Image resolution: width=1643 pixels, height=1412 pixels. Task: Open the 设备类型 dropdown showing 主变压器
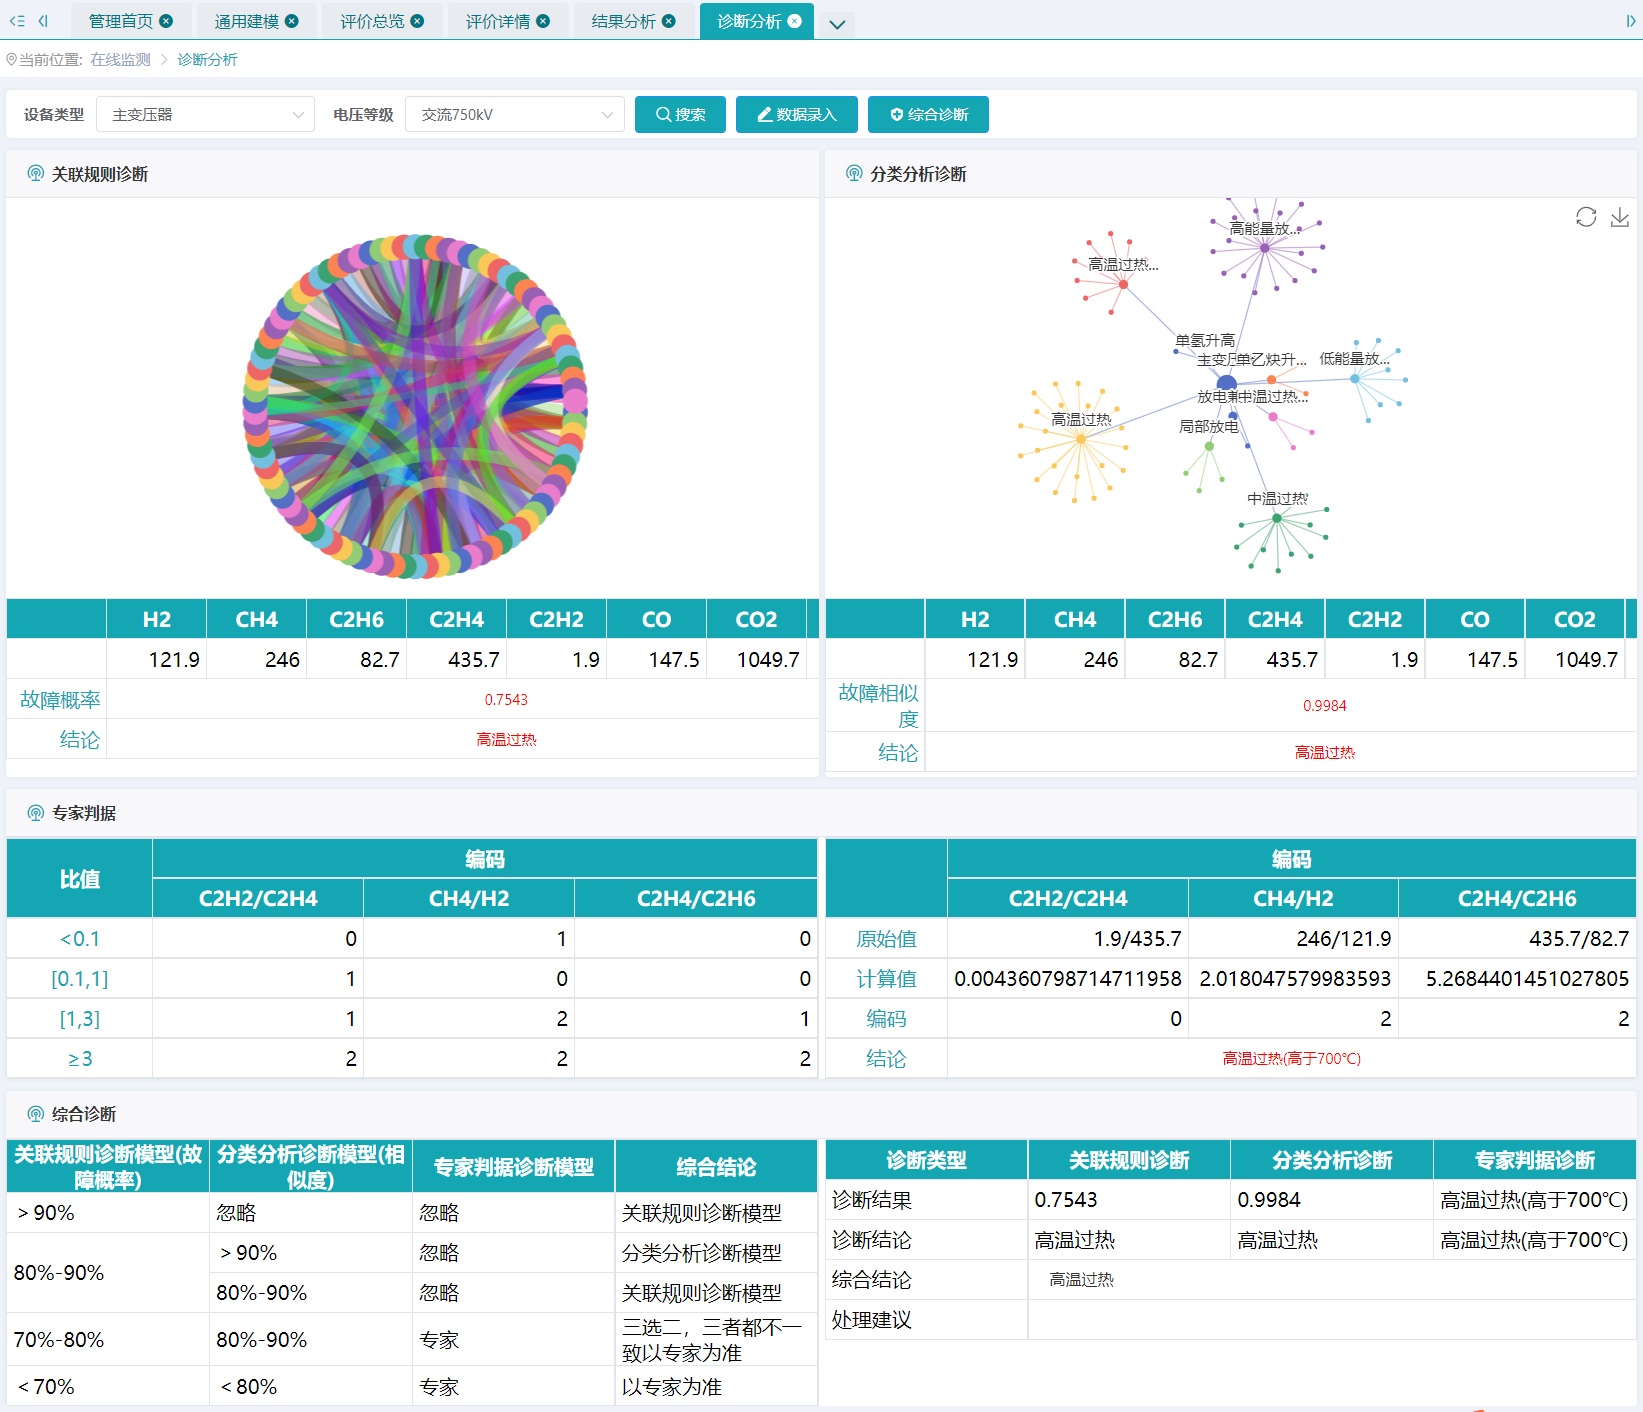(205, 115)
